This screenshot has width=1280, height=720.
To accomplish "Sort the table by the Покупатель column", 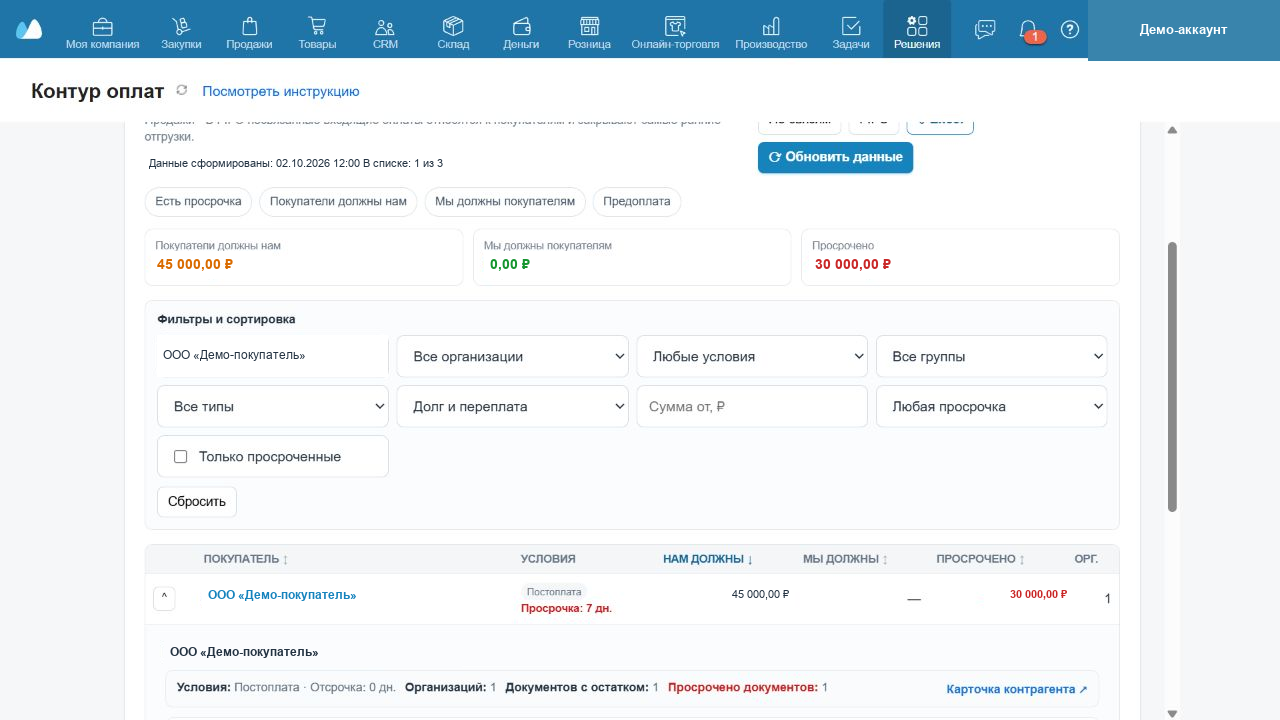I will point(246,559).
